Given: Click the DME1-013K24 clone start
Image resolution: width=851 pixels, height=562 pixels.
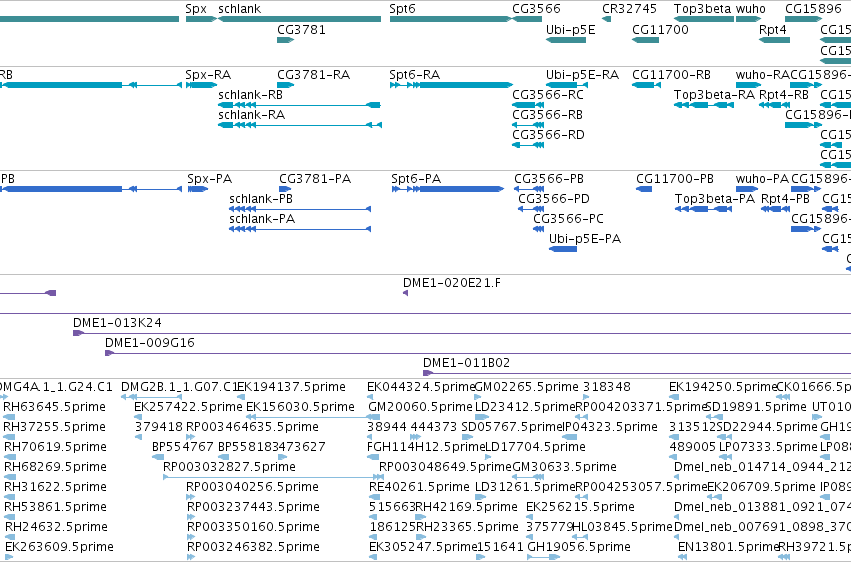Looking at the screenshot, I should pos(78,333).
